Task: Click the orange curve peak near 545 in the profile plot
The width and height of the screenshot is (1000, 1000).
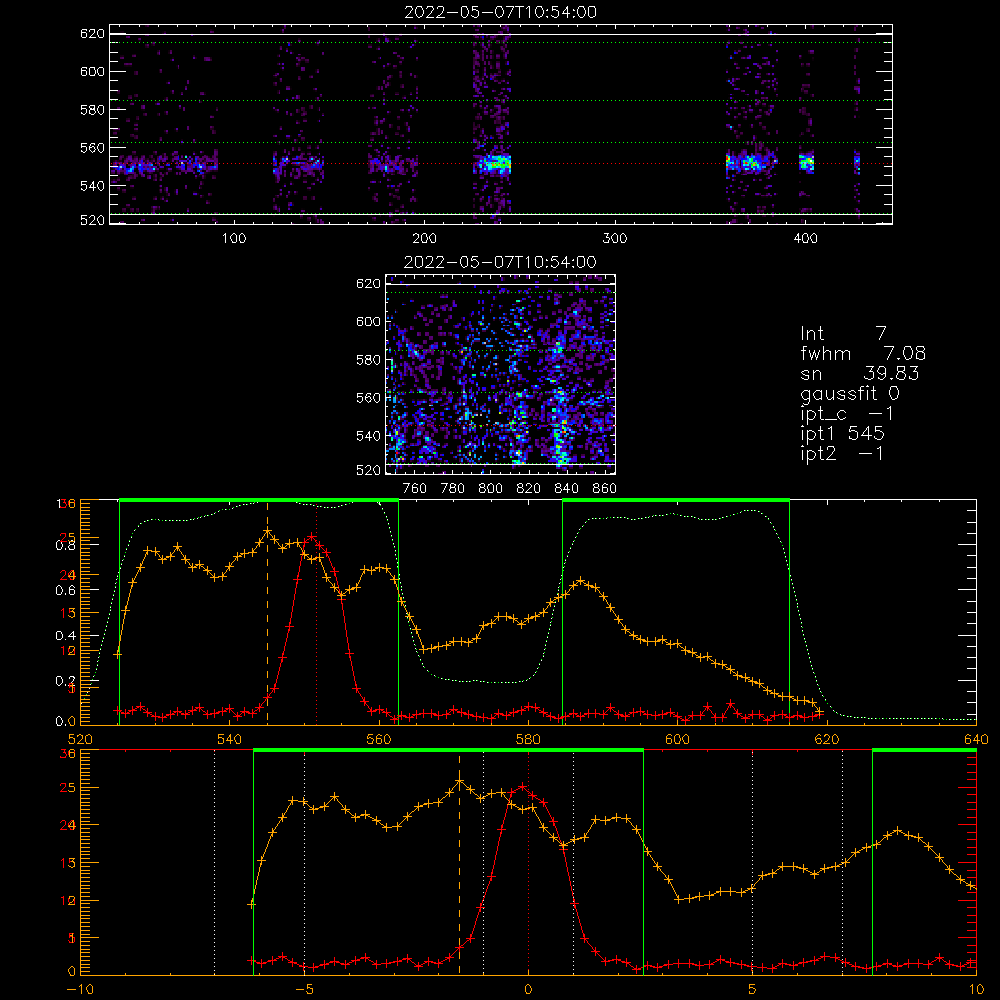Action: click(x=268, y=531)
